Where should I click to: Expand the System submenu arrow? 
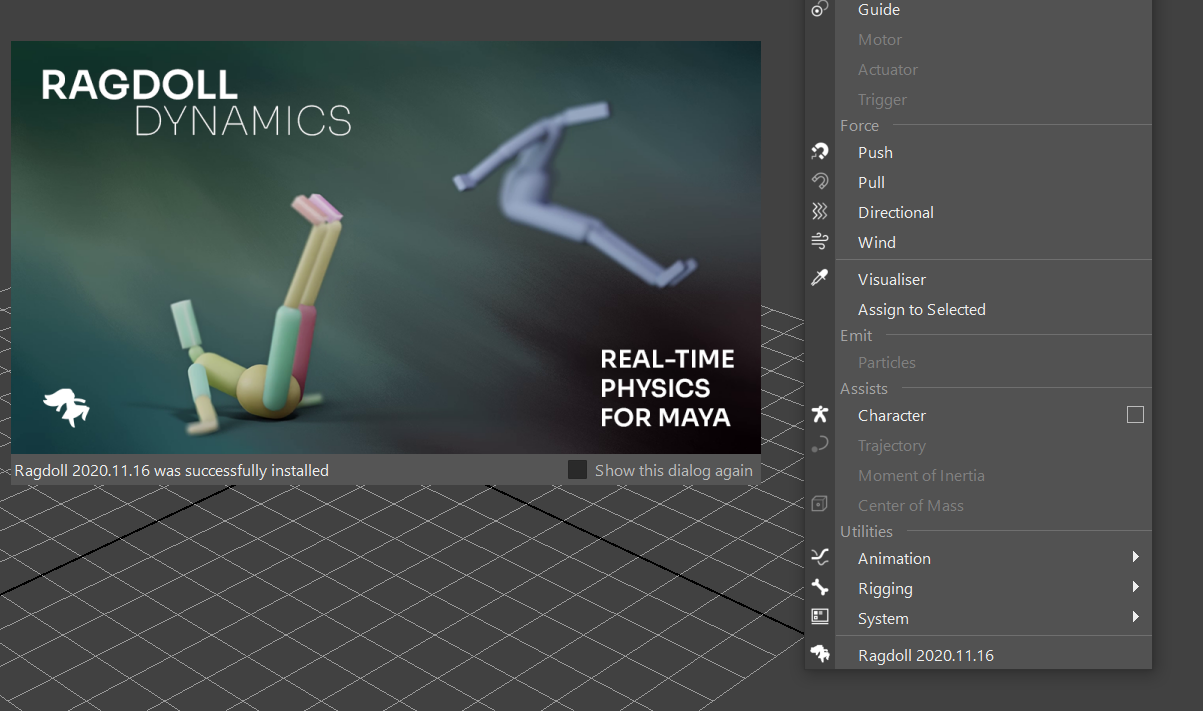pyautogui.click(x=1136, y=617)
